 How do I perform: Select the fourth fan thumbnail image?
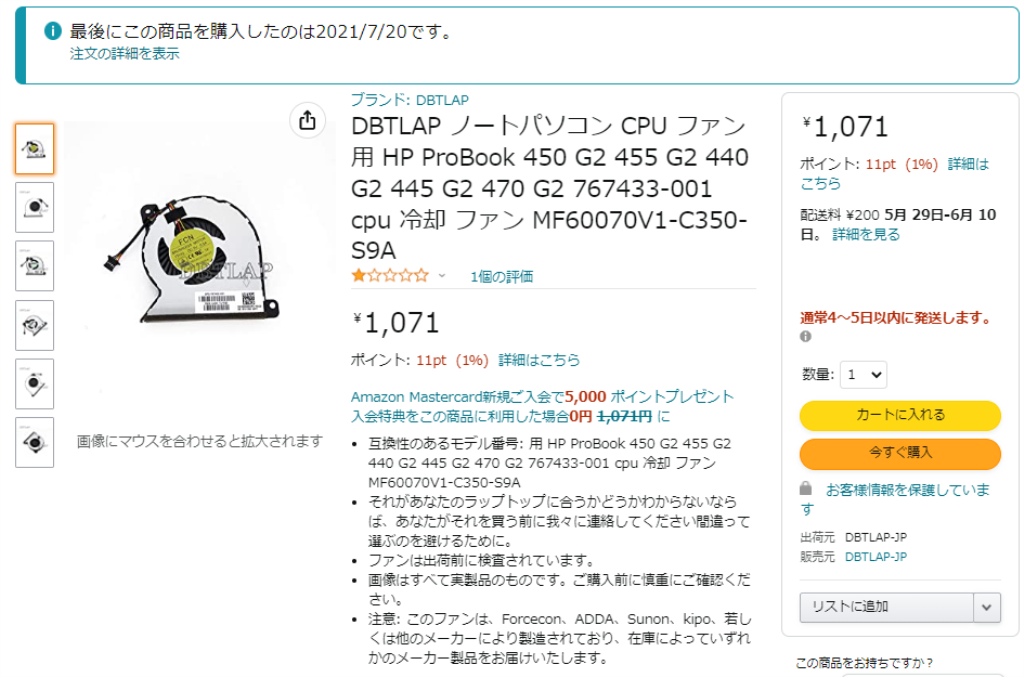tap(35, 325)
